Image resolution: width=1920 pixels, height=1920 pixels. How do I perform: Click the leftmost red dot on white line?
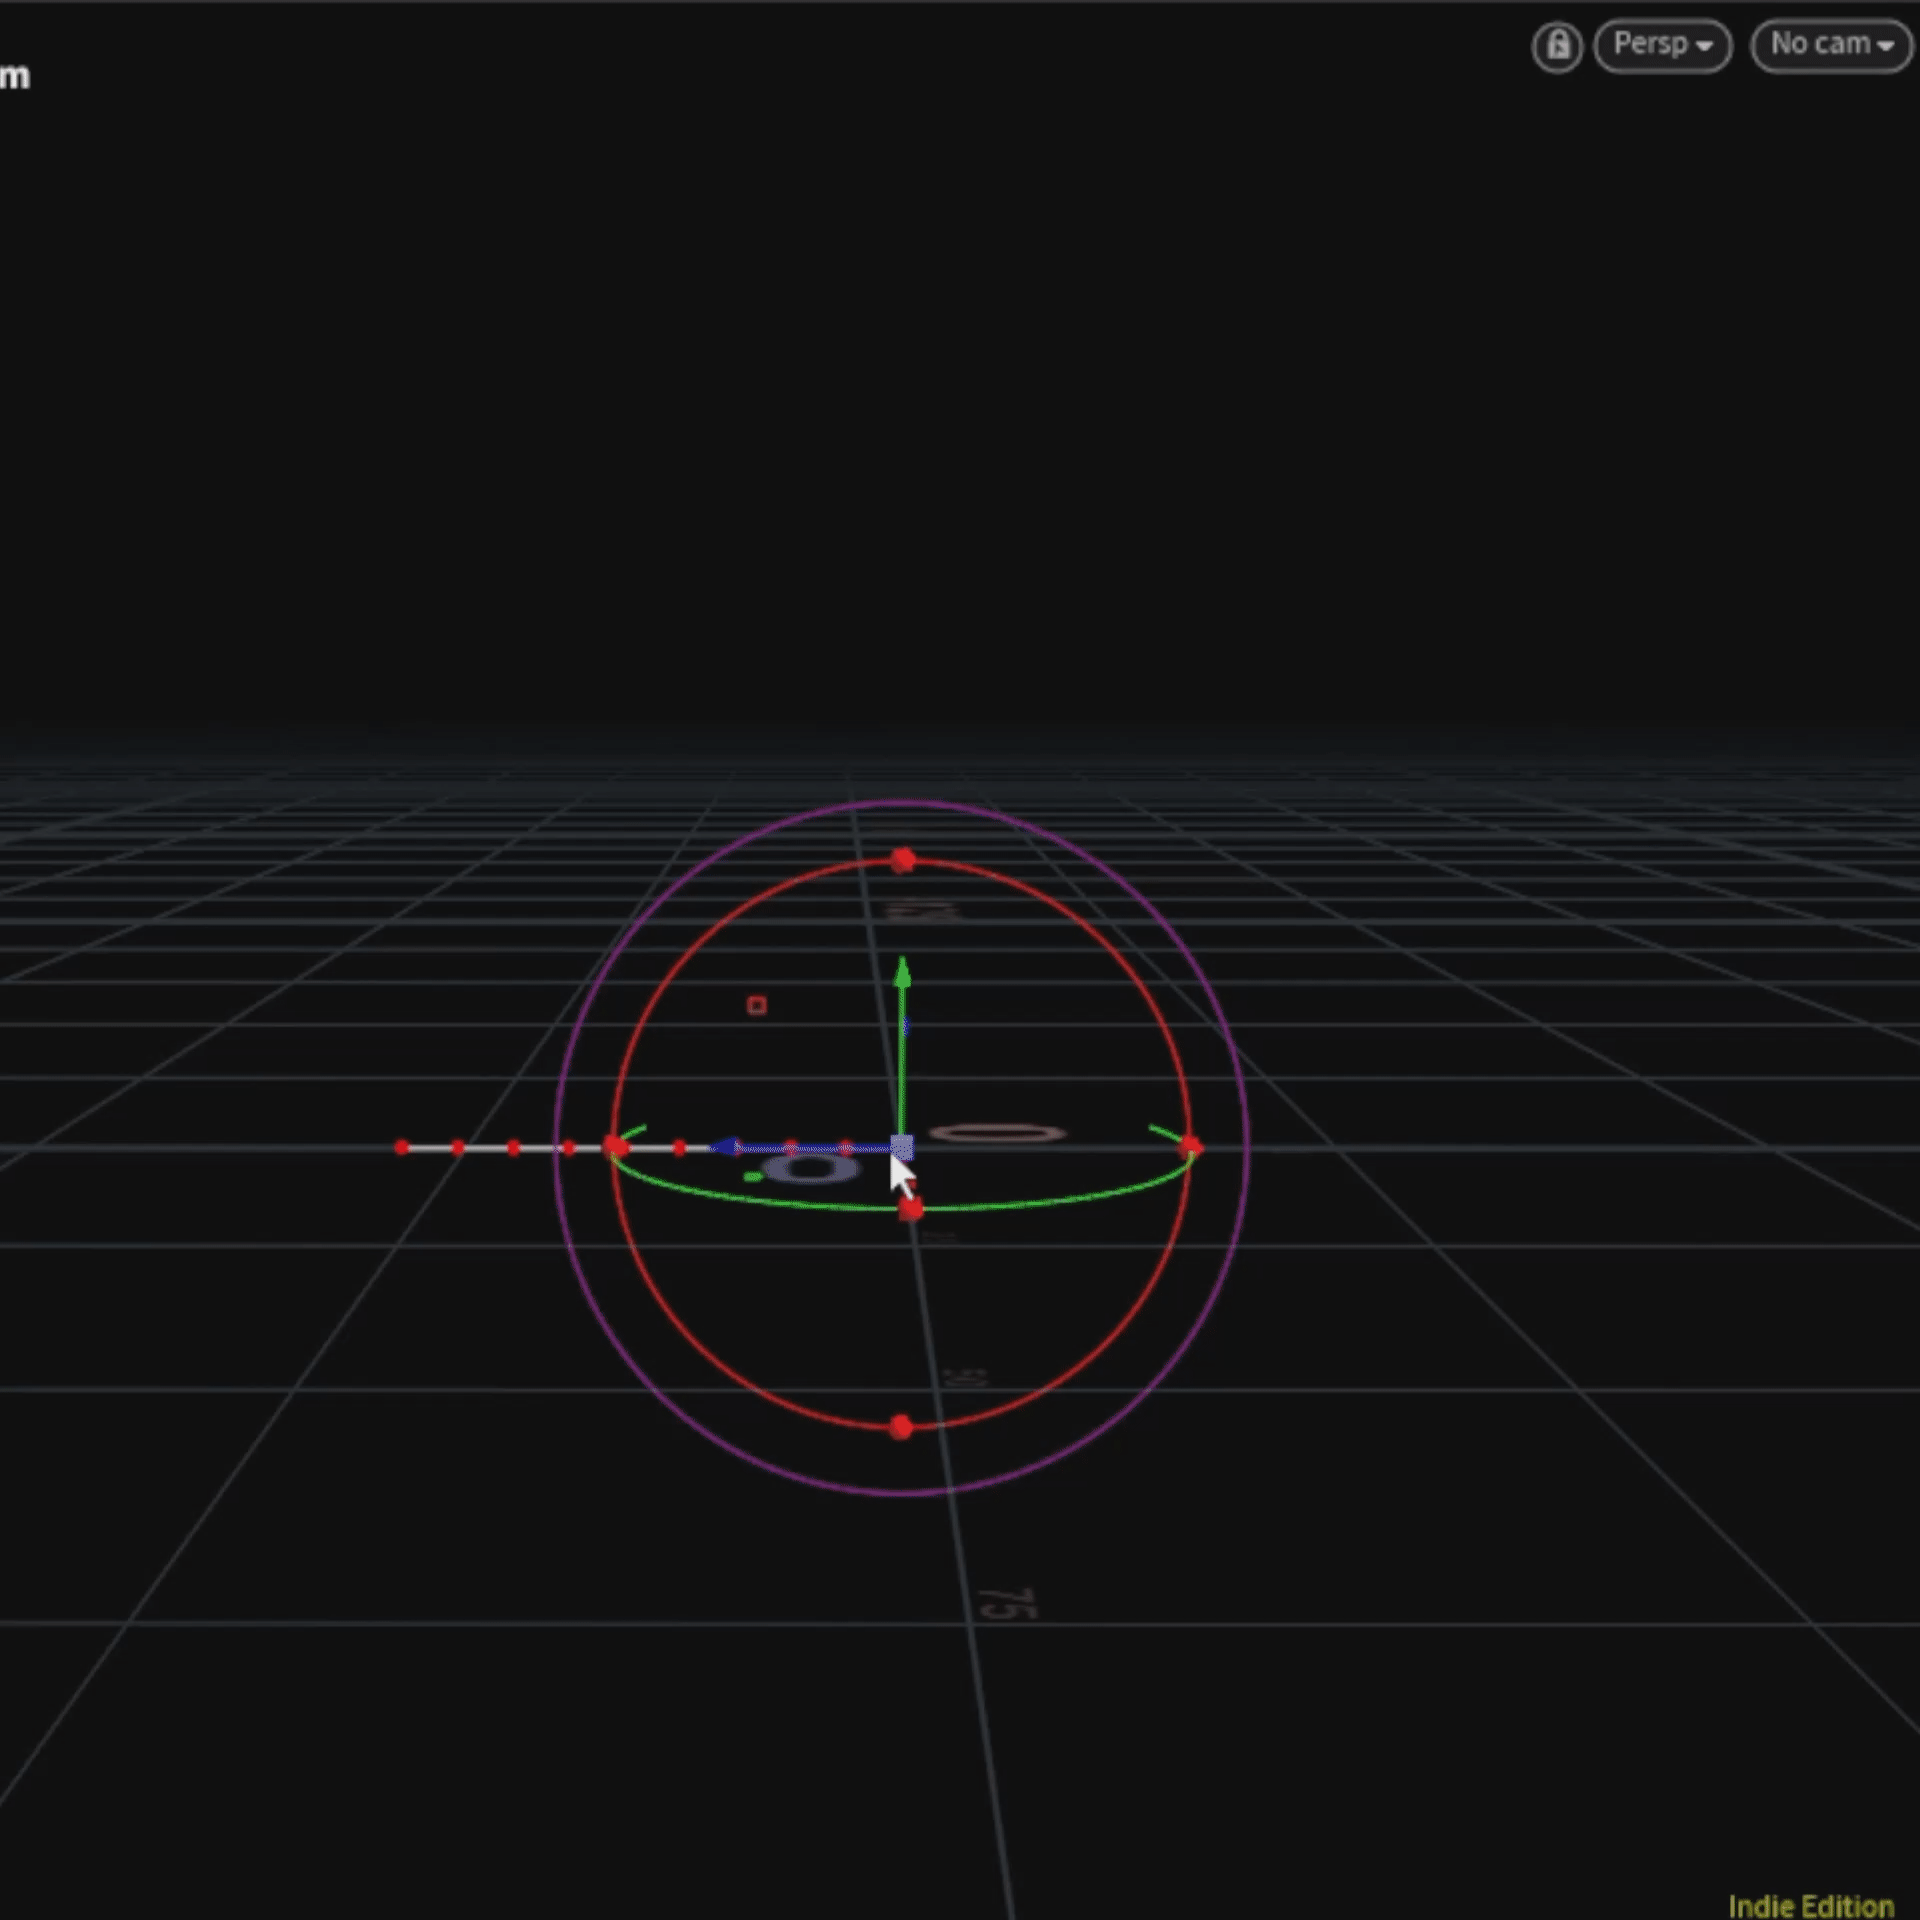402,1147
